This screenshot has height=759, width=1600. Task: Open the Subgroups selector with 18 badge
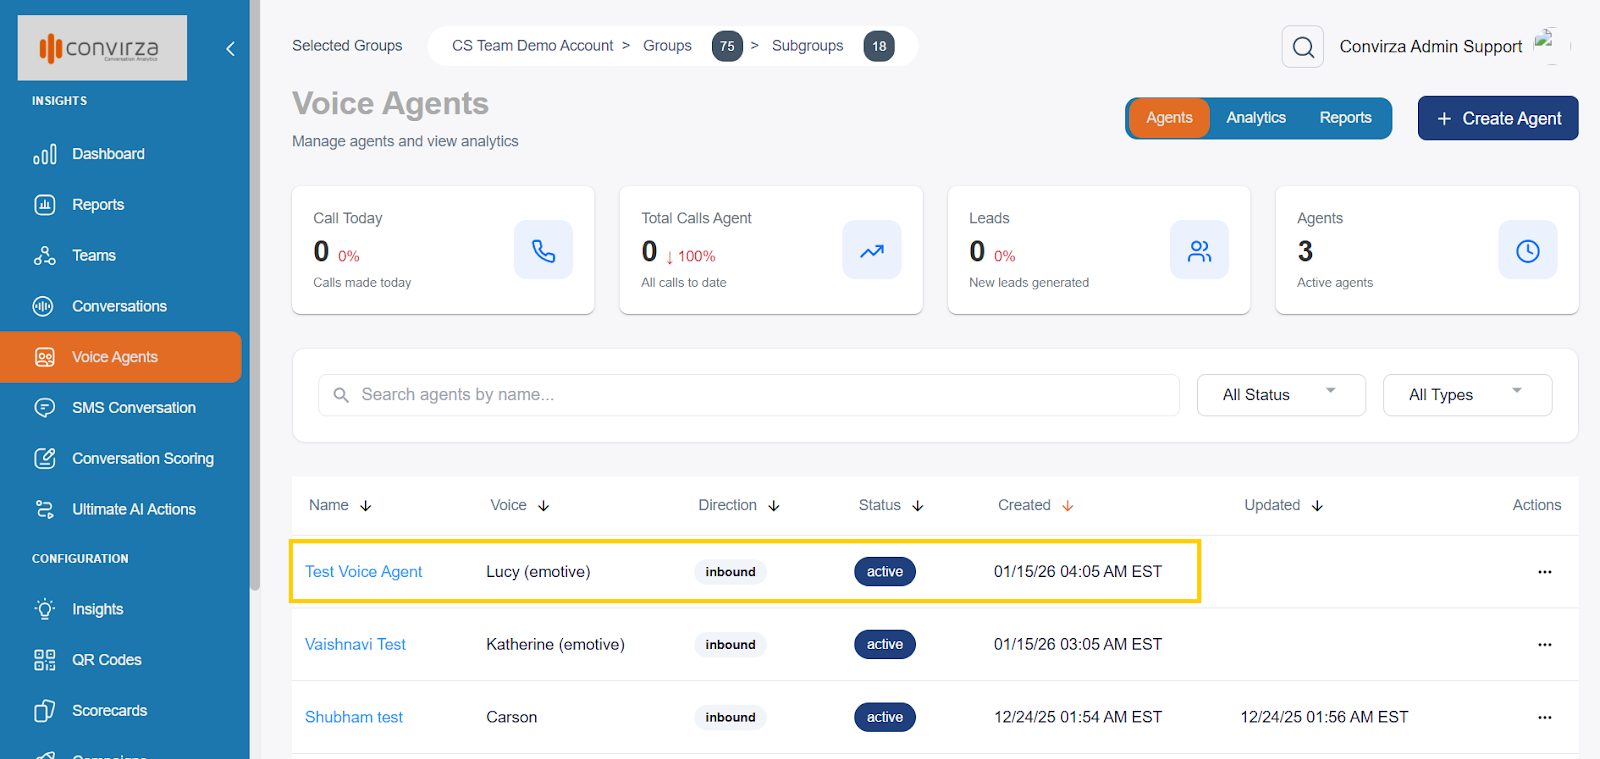point(830,46)
